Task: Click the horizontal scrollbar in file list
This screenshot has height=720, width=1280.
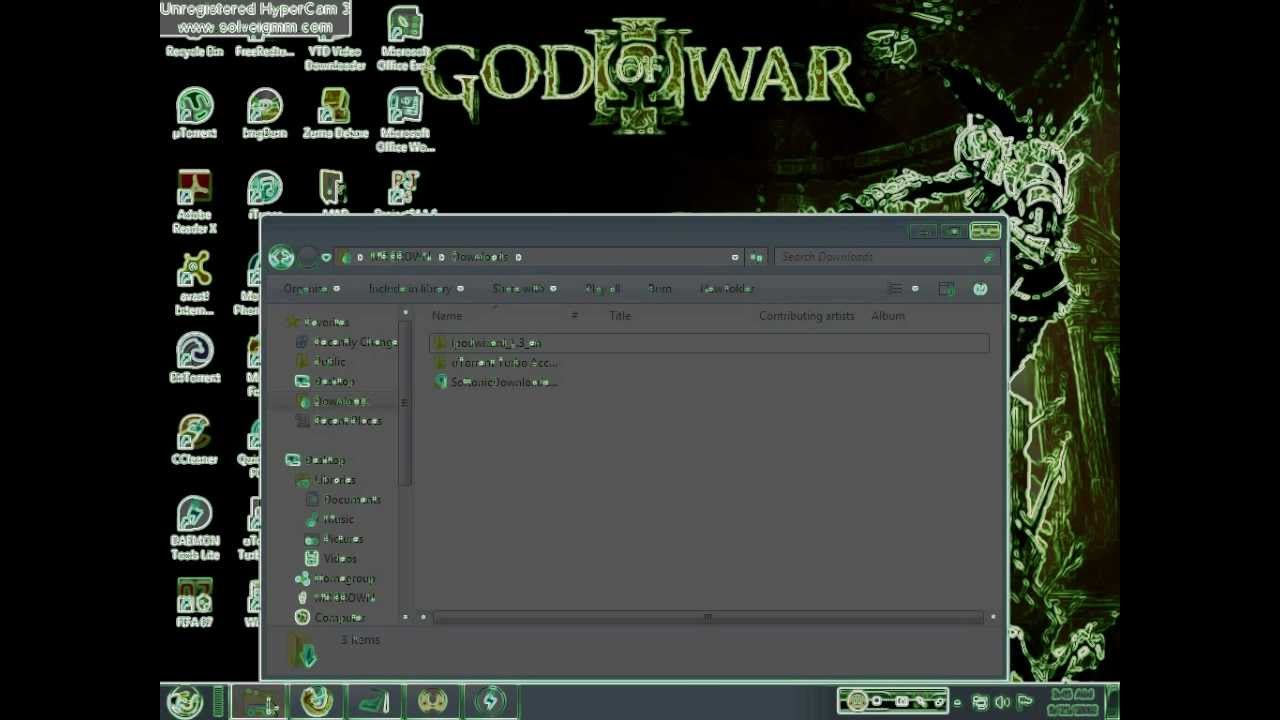Action: click(x=708, y=618)
